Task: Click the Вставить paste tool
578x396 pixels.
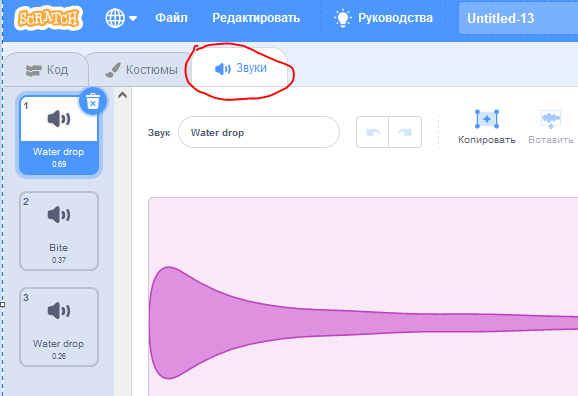Action: point(551,127)
